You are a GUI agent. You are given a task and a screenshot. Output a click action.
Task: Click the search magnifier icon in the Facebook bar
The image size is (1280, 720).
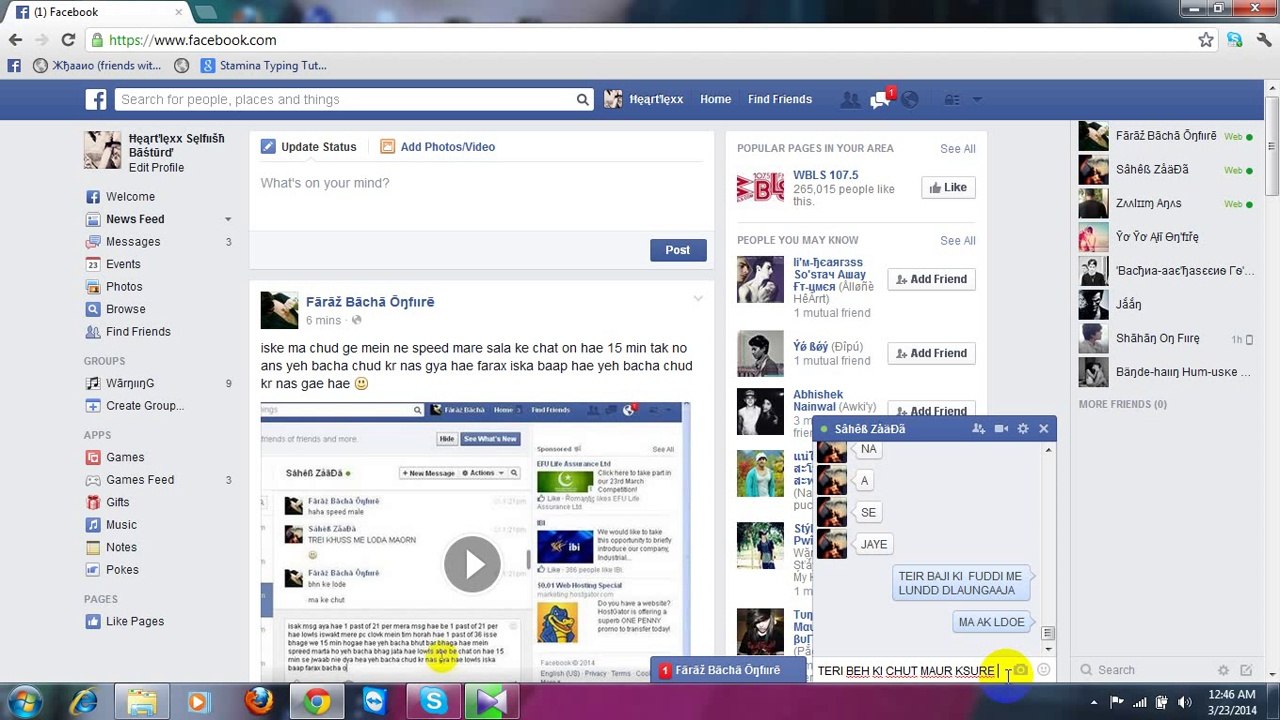tap(583, 99)
